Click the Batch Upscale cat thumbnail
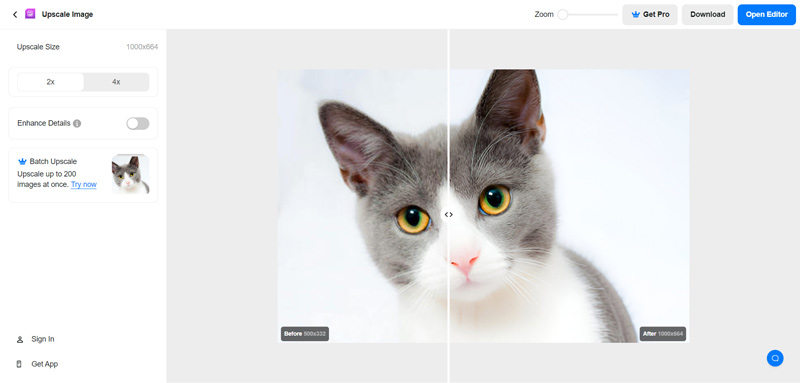Screen dimensions: 800x383 [x=131, y=174]
